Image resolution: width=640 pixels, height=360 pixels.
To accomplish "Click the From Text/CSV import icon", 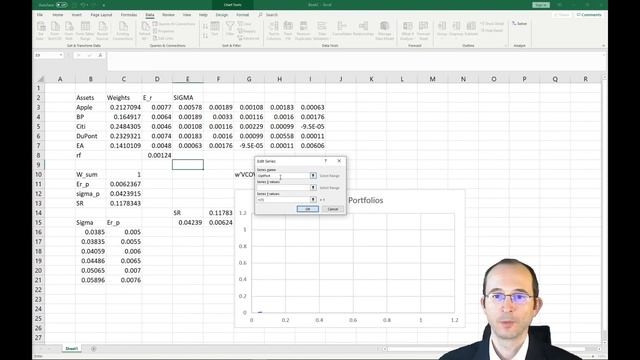I will 55,31.
